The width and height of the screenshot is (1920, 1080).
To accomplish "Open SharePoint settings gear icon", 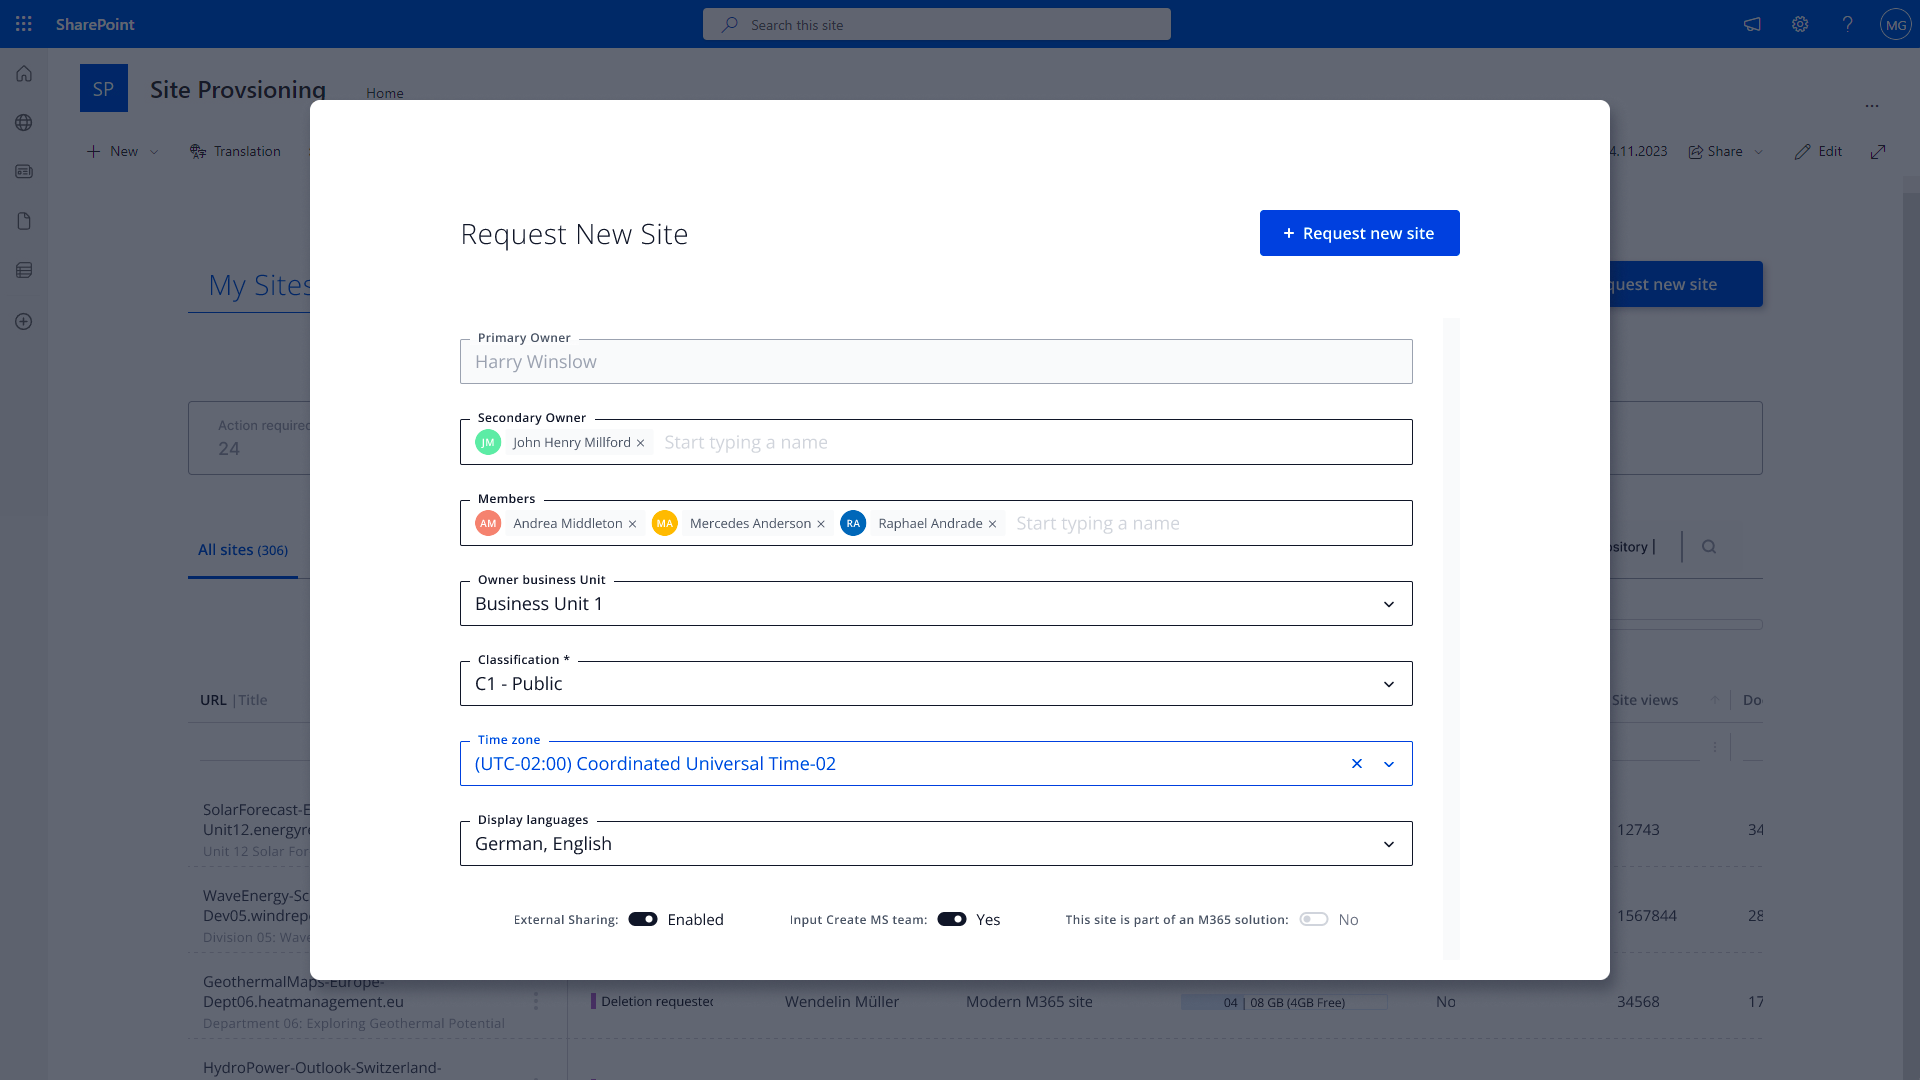I will (1799, 24).
